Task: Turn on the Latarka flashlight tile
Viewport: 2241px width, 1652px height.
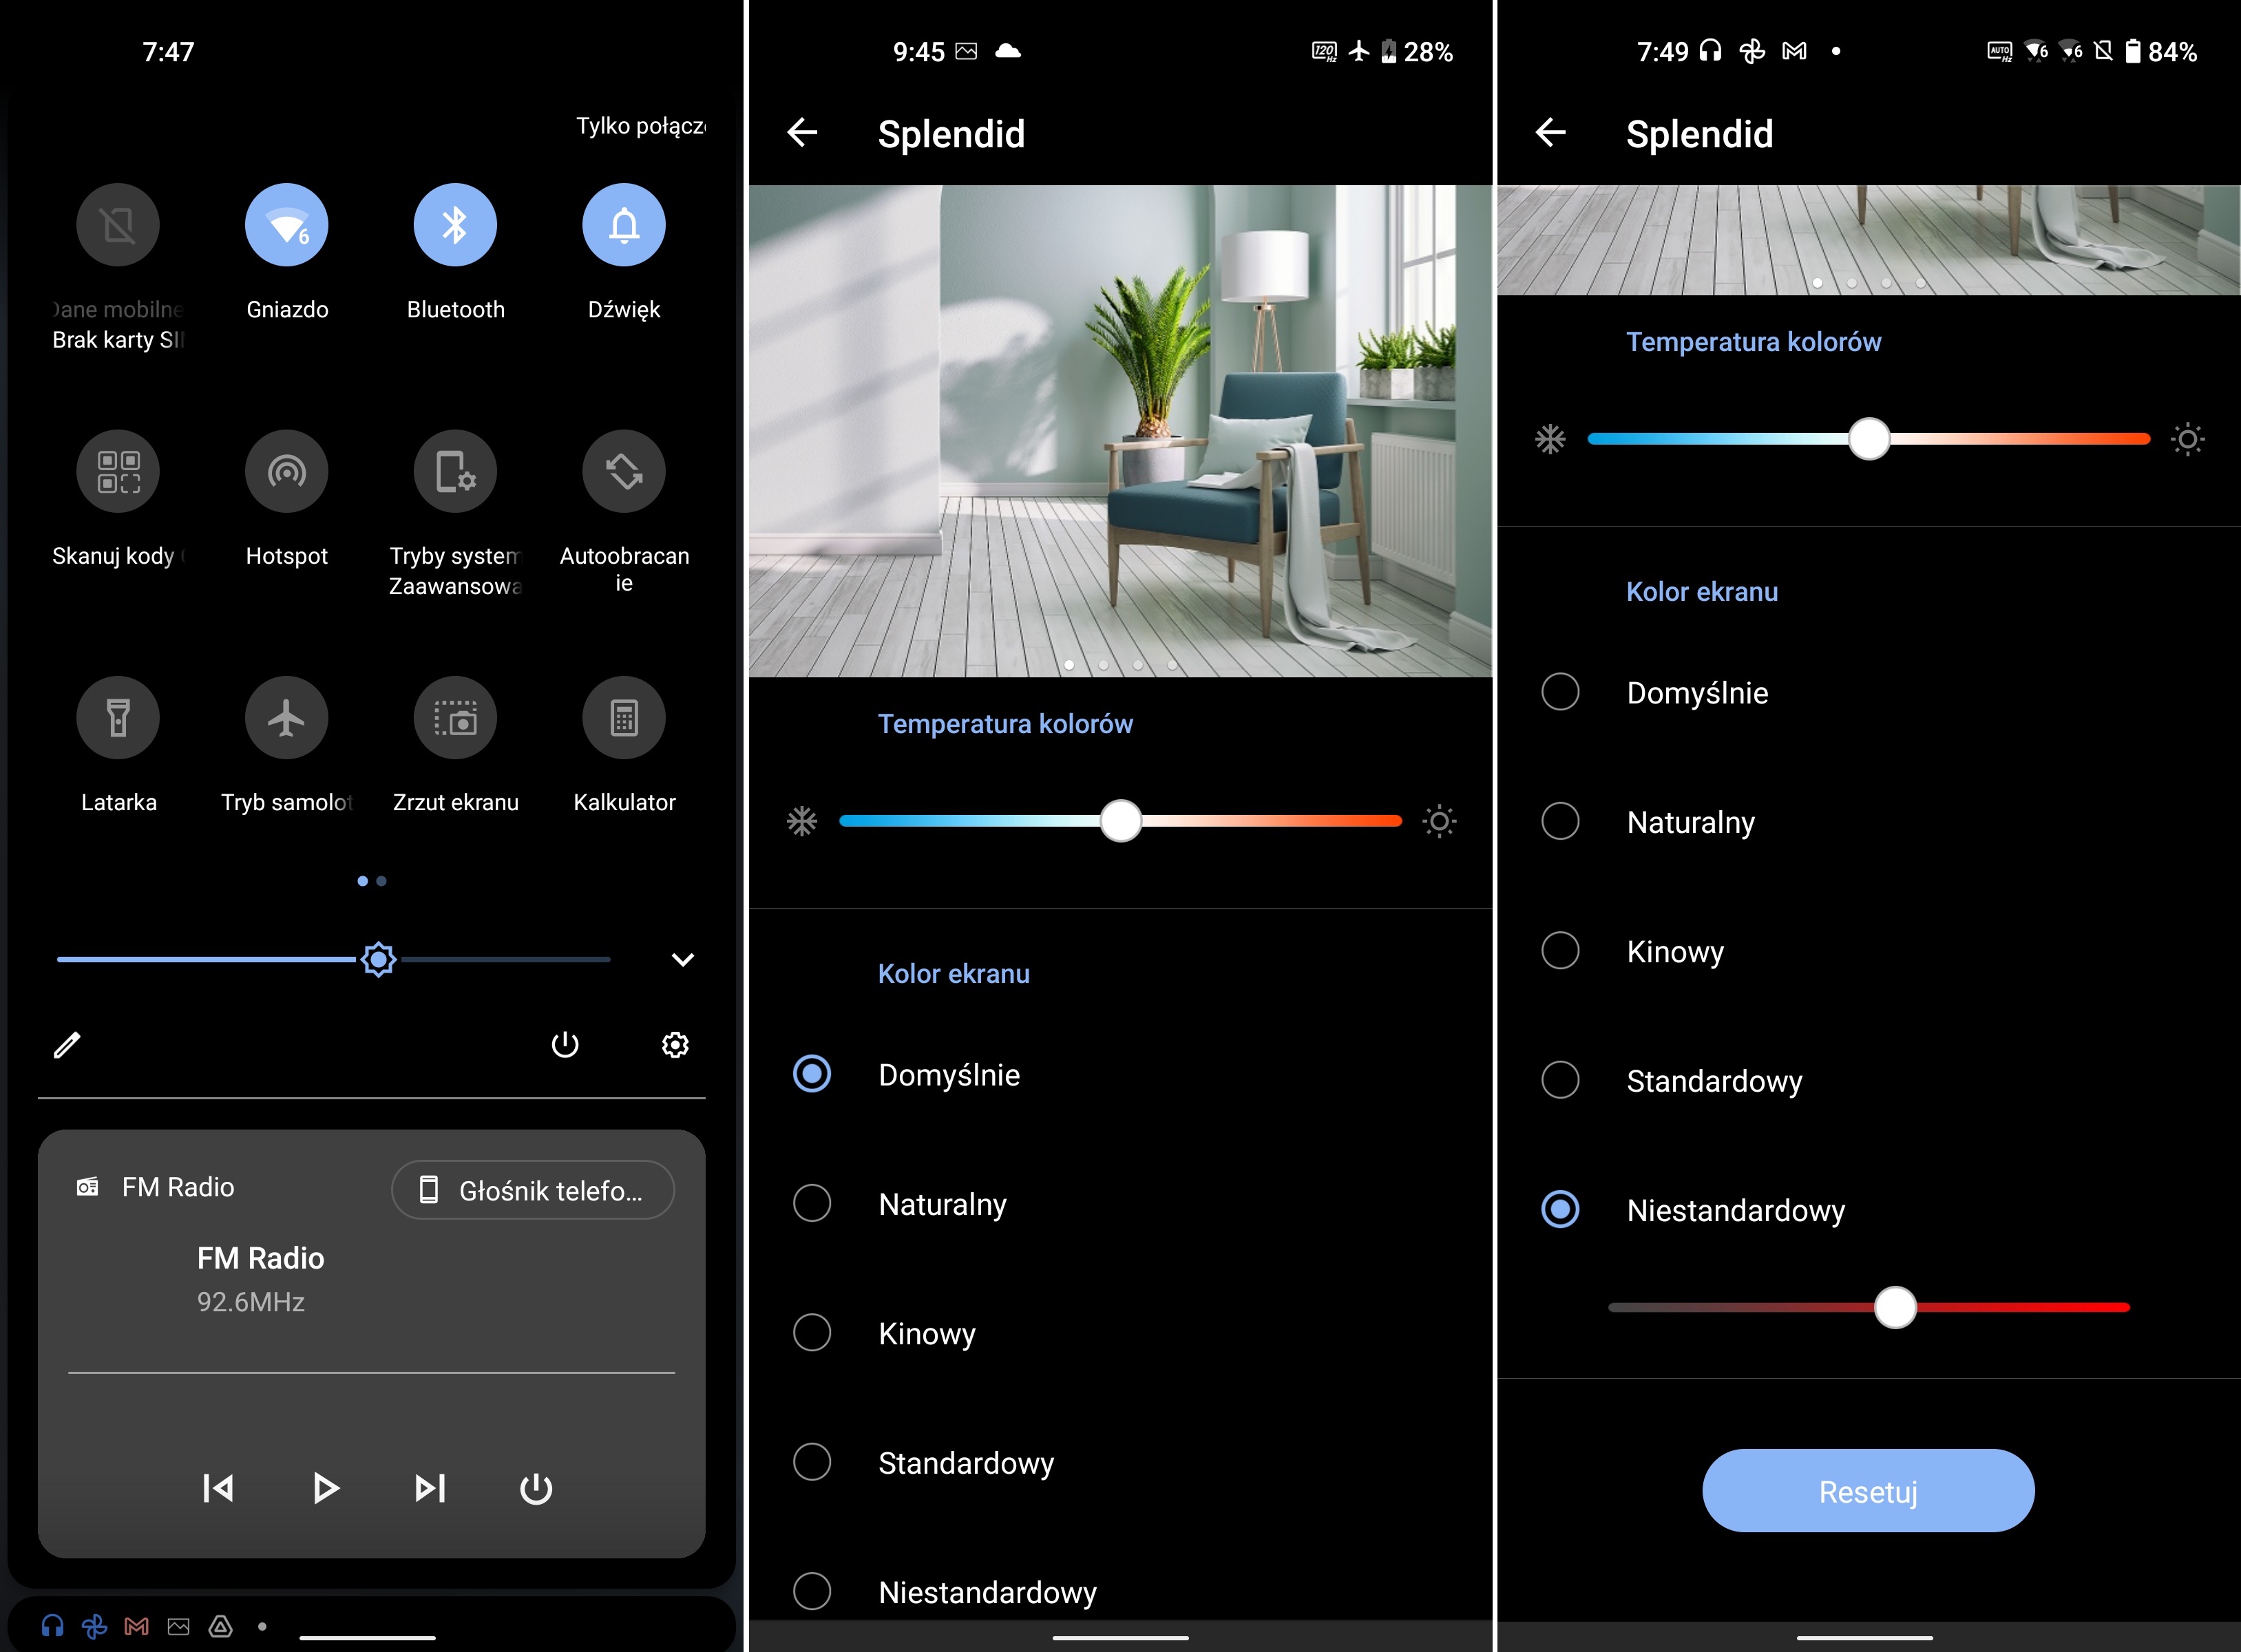Action: tap(118, 718)
